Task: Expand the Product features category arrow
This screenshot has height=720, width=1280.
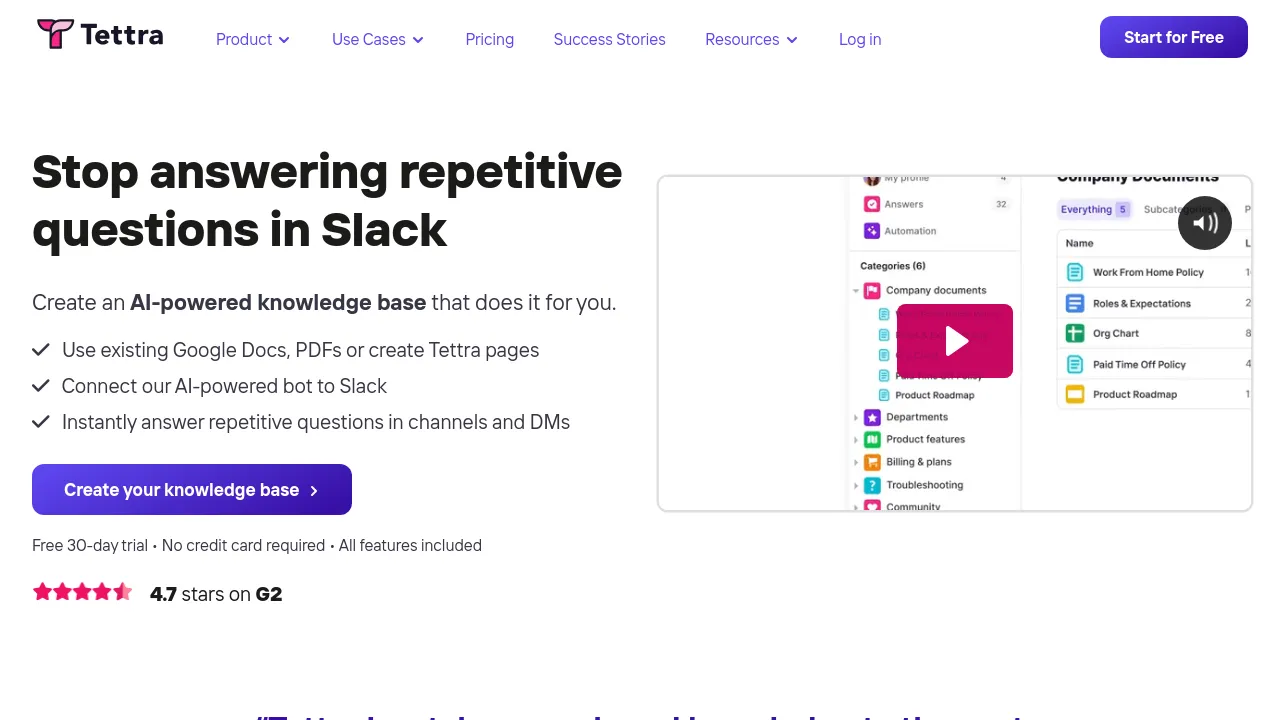Action: click(x=856, y=440)
